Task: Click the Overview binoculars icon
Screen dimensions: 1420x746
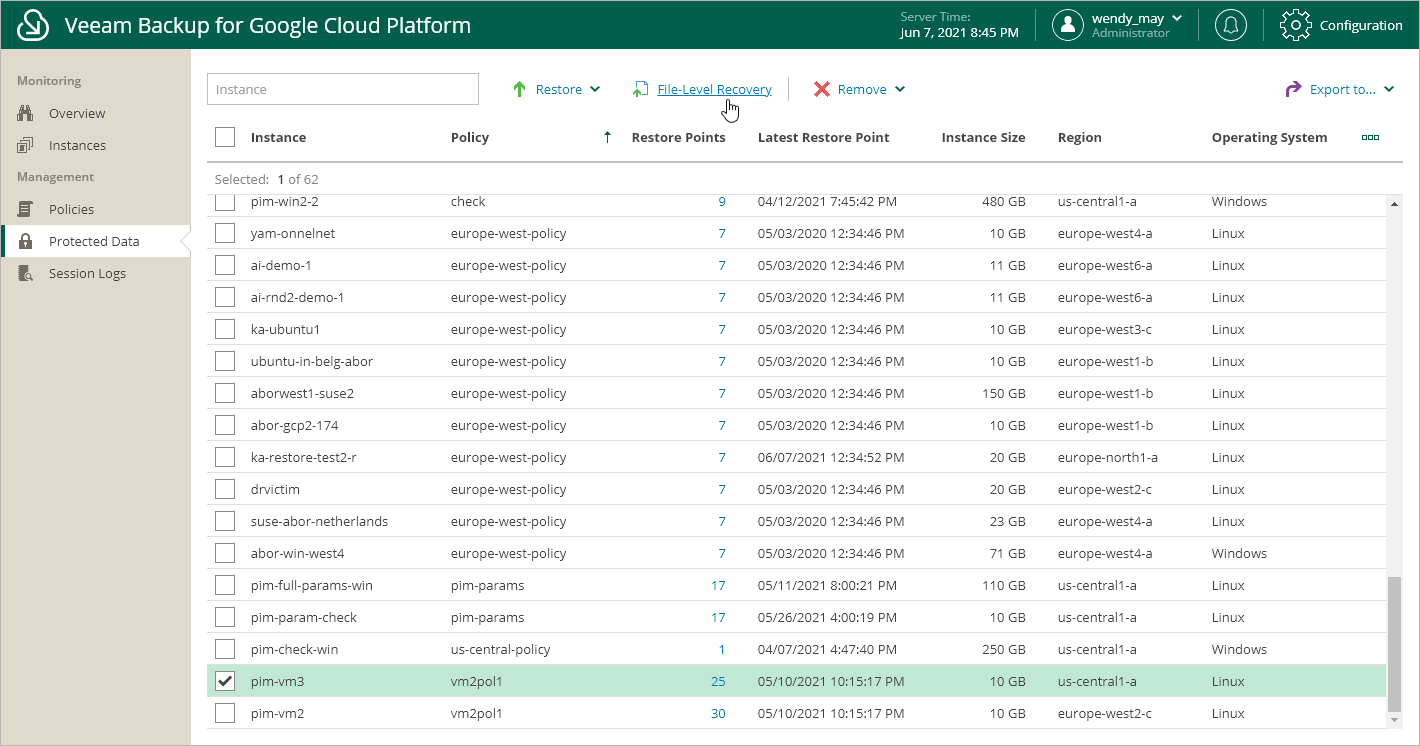Action: tap(26, 113)
